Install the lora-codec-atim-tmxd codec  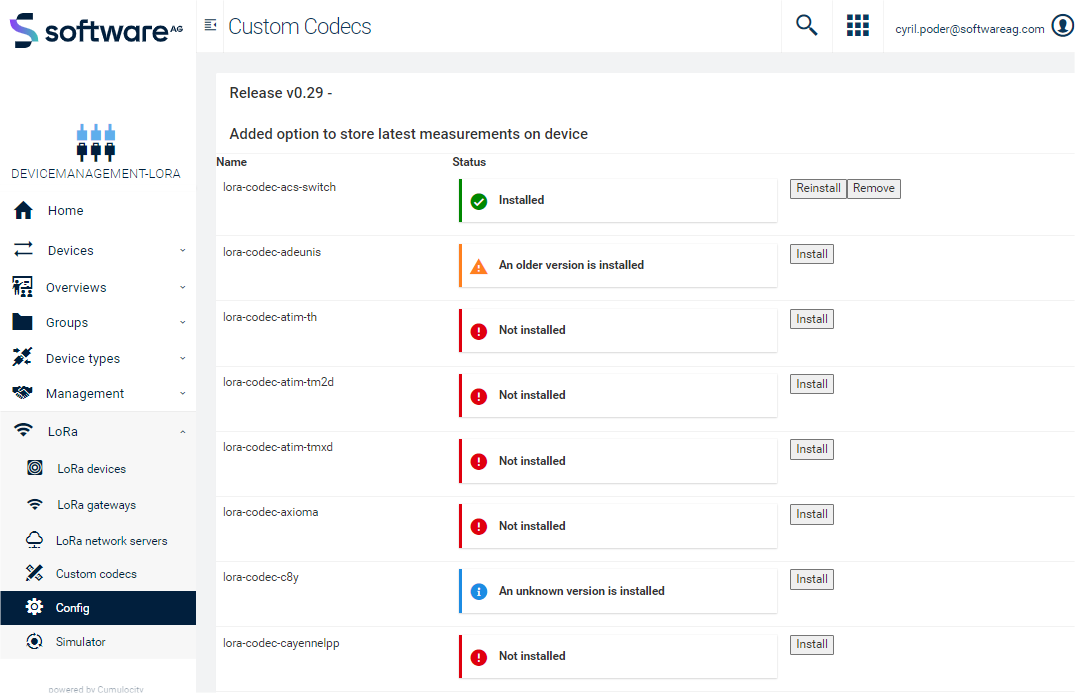(x=812, y=450)
